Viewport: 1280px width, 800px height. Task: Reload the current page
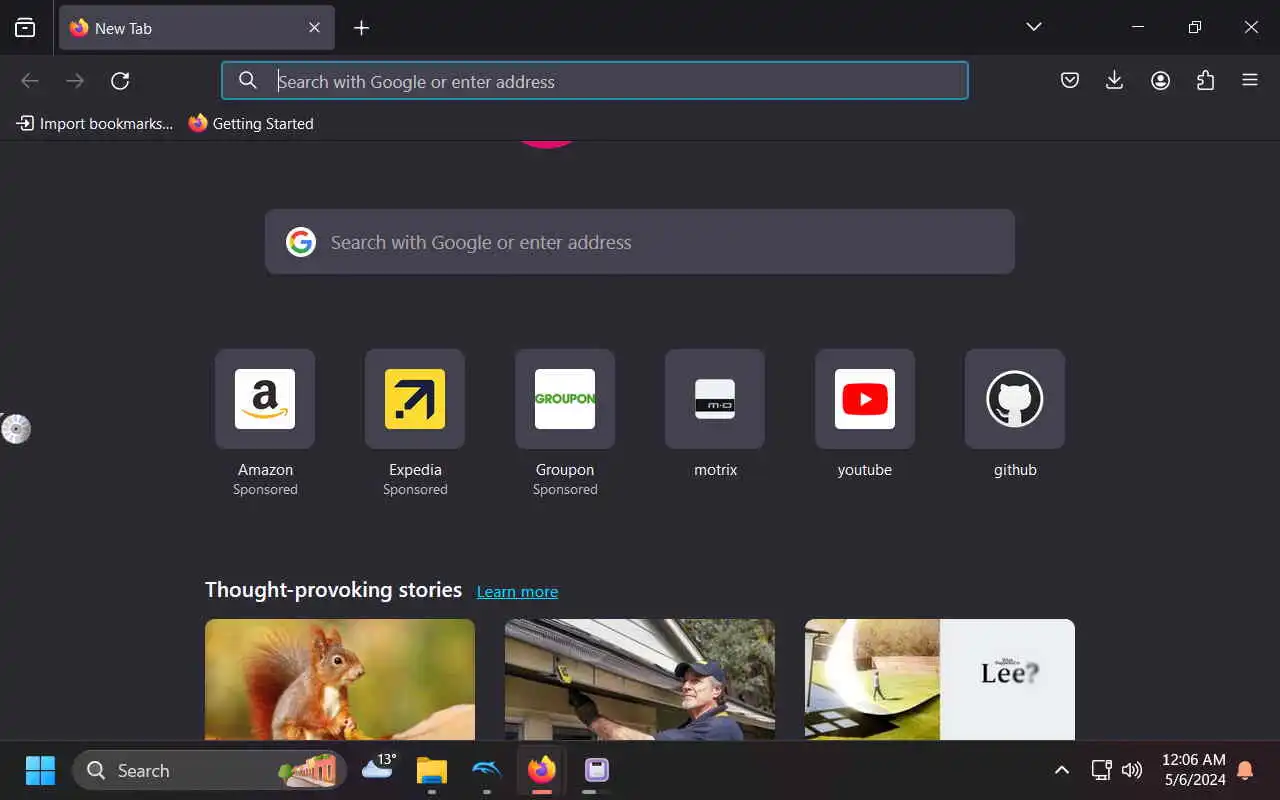tap(120, 81)
